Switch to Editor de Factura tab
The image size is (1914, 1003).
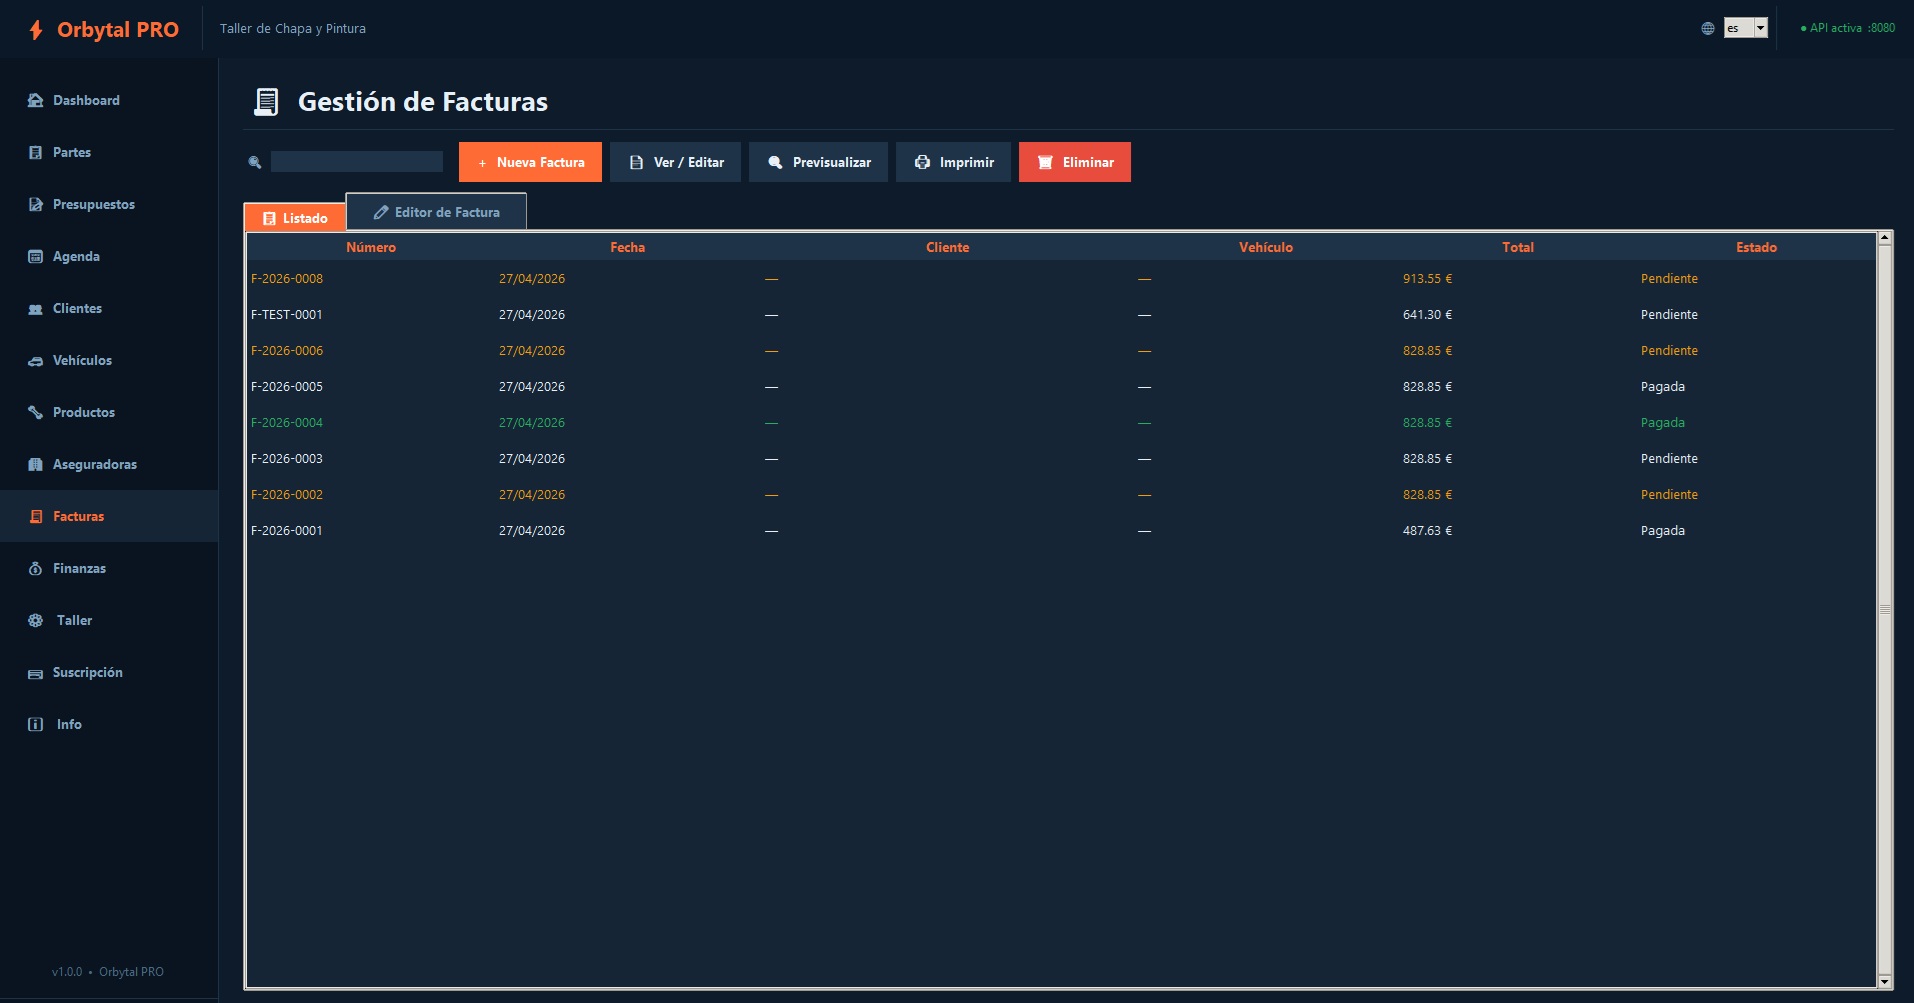click(x=436, y=212)
